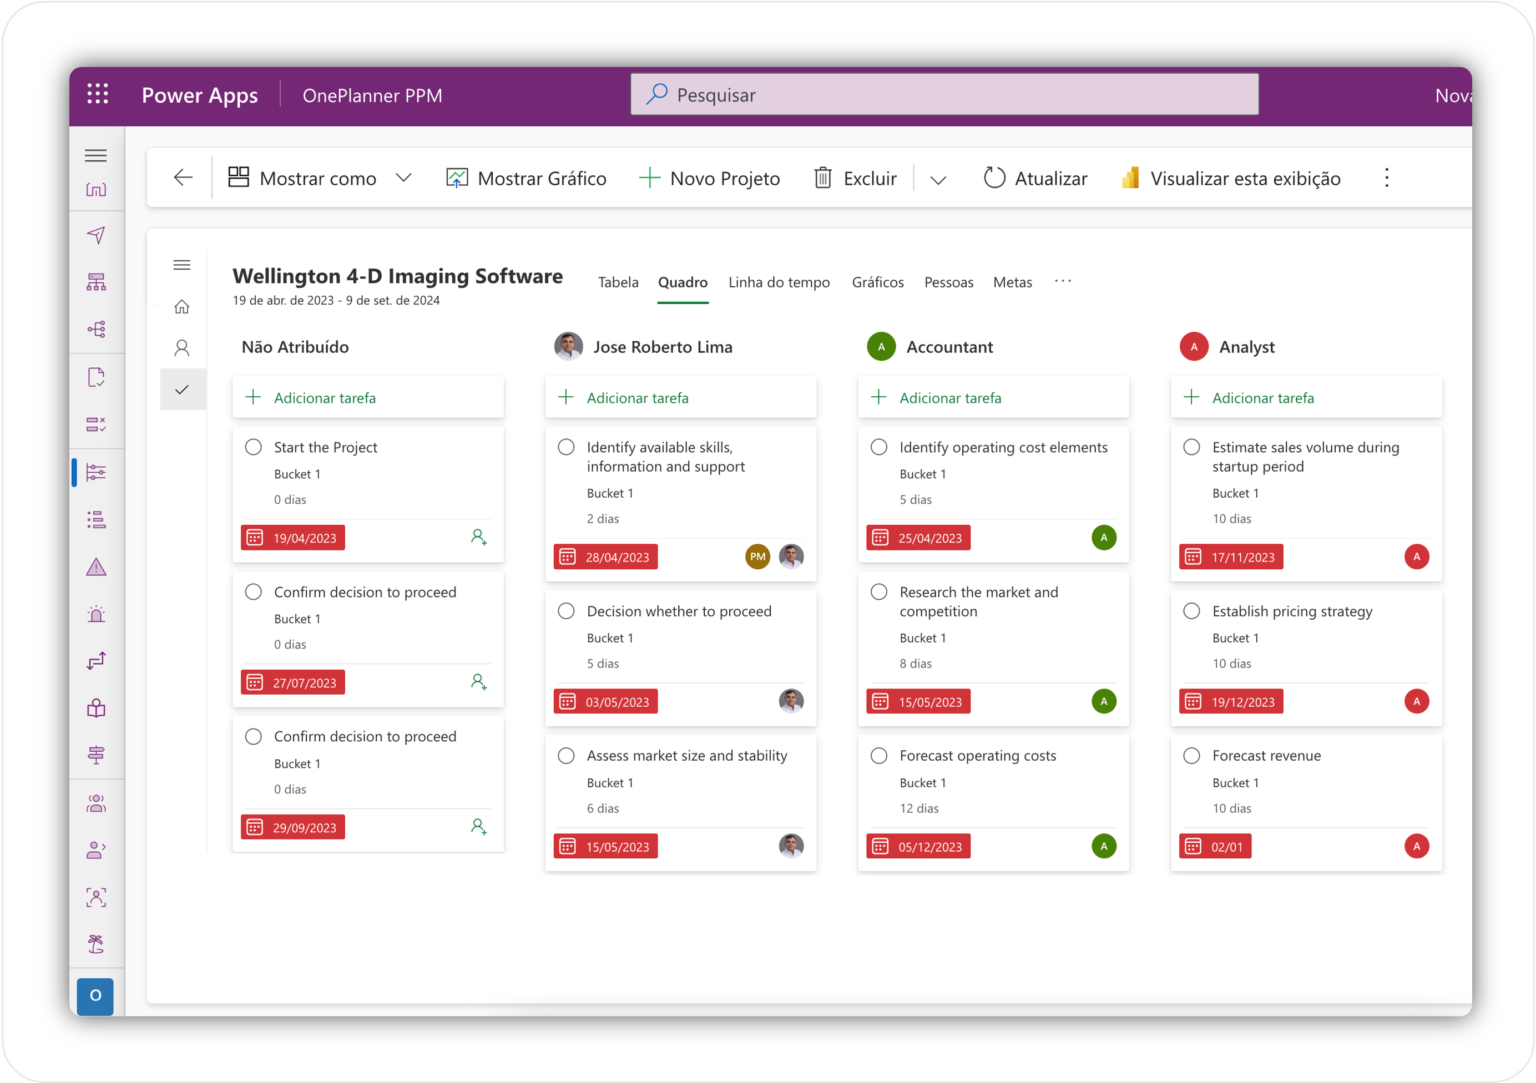
Task: Expand the Mostrar como dropdown
Action: (x=404, y=177)
